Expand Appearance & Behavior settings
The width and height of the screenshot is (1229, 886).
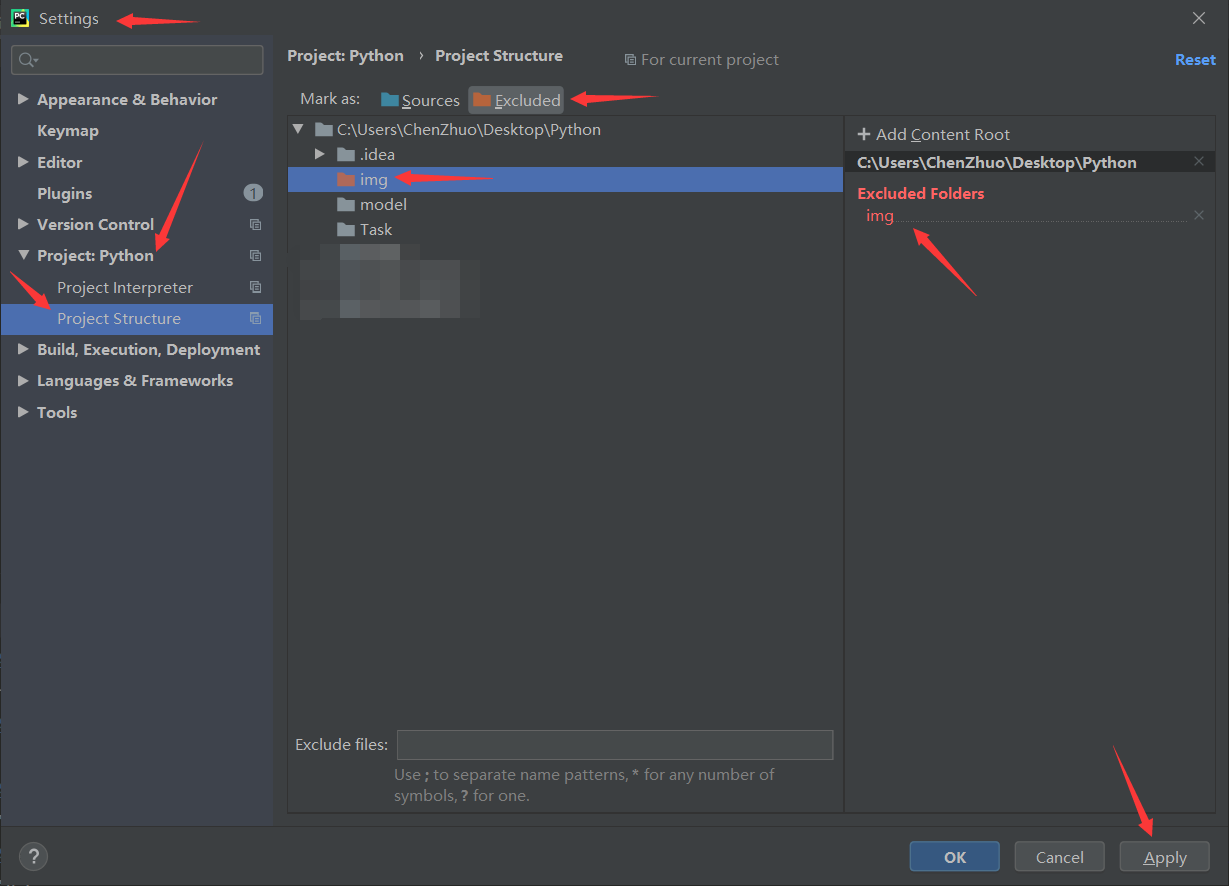coord(23,100)
